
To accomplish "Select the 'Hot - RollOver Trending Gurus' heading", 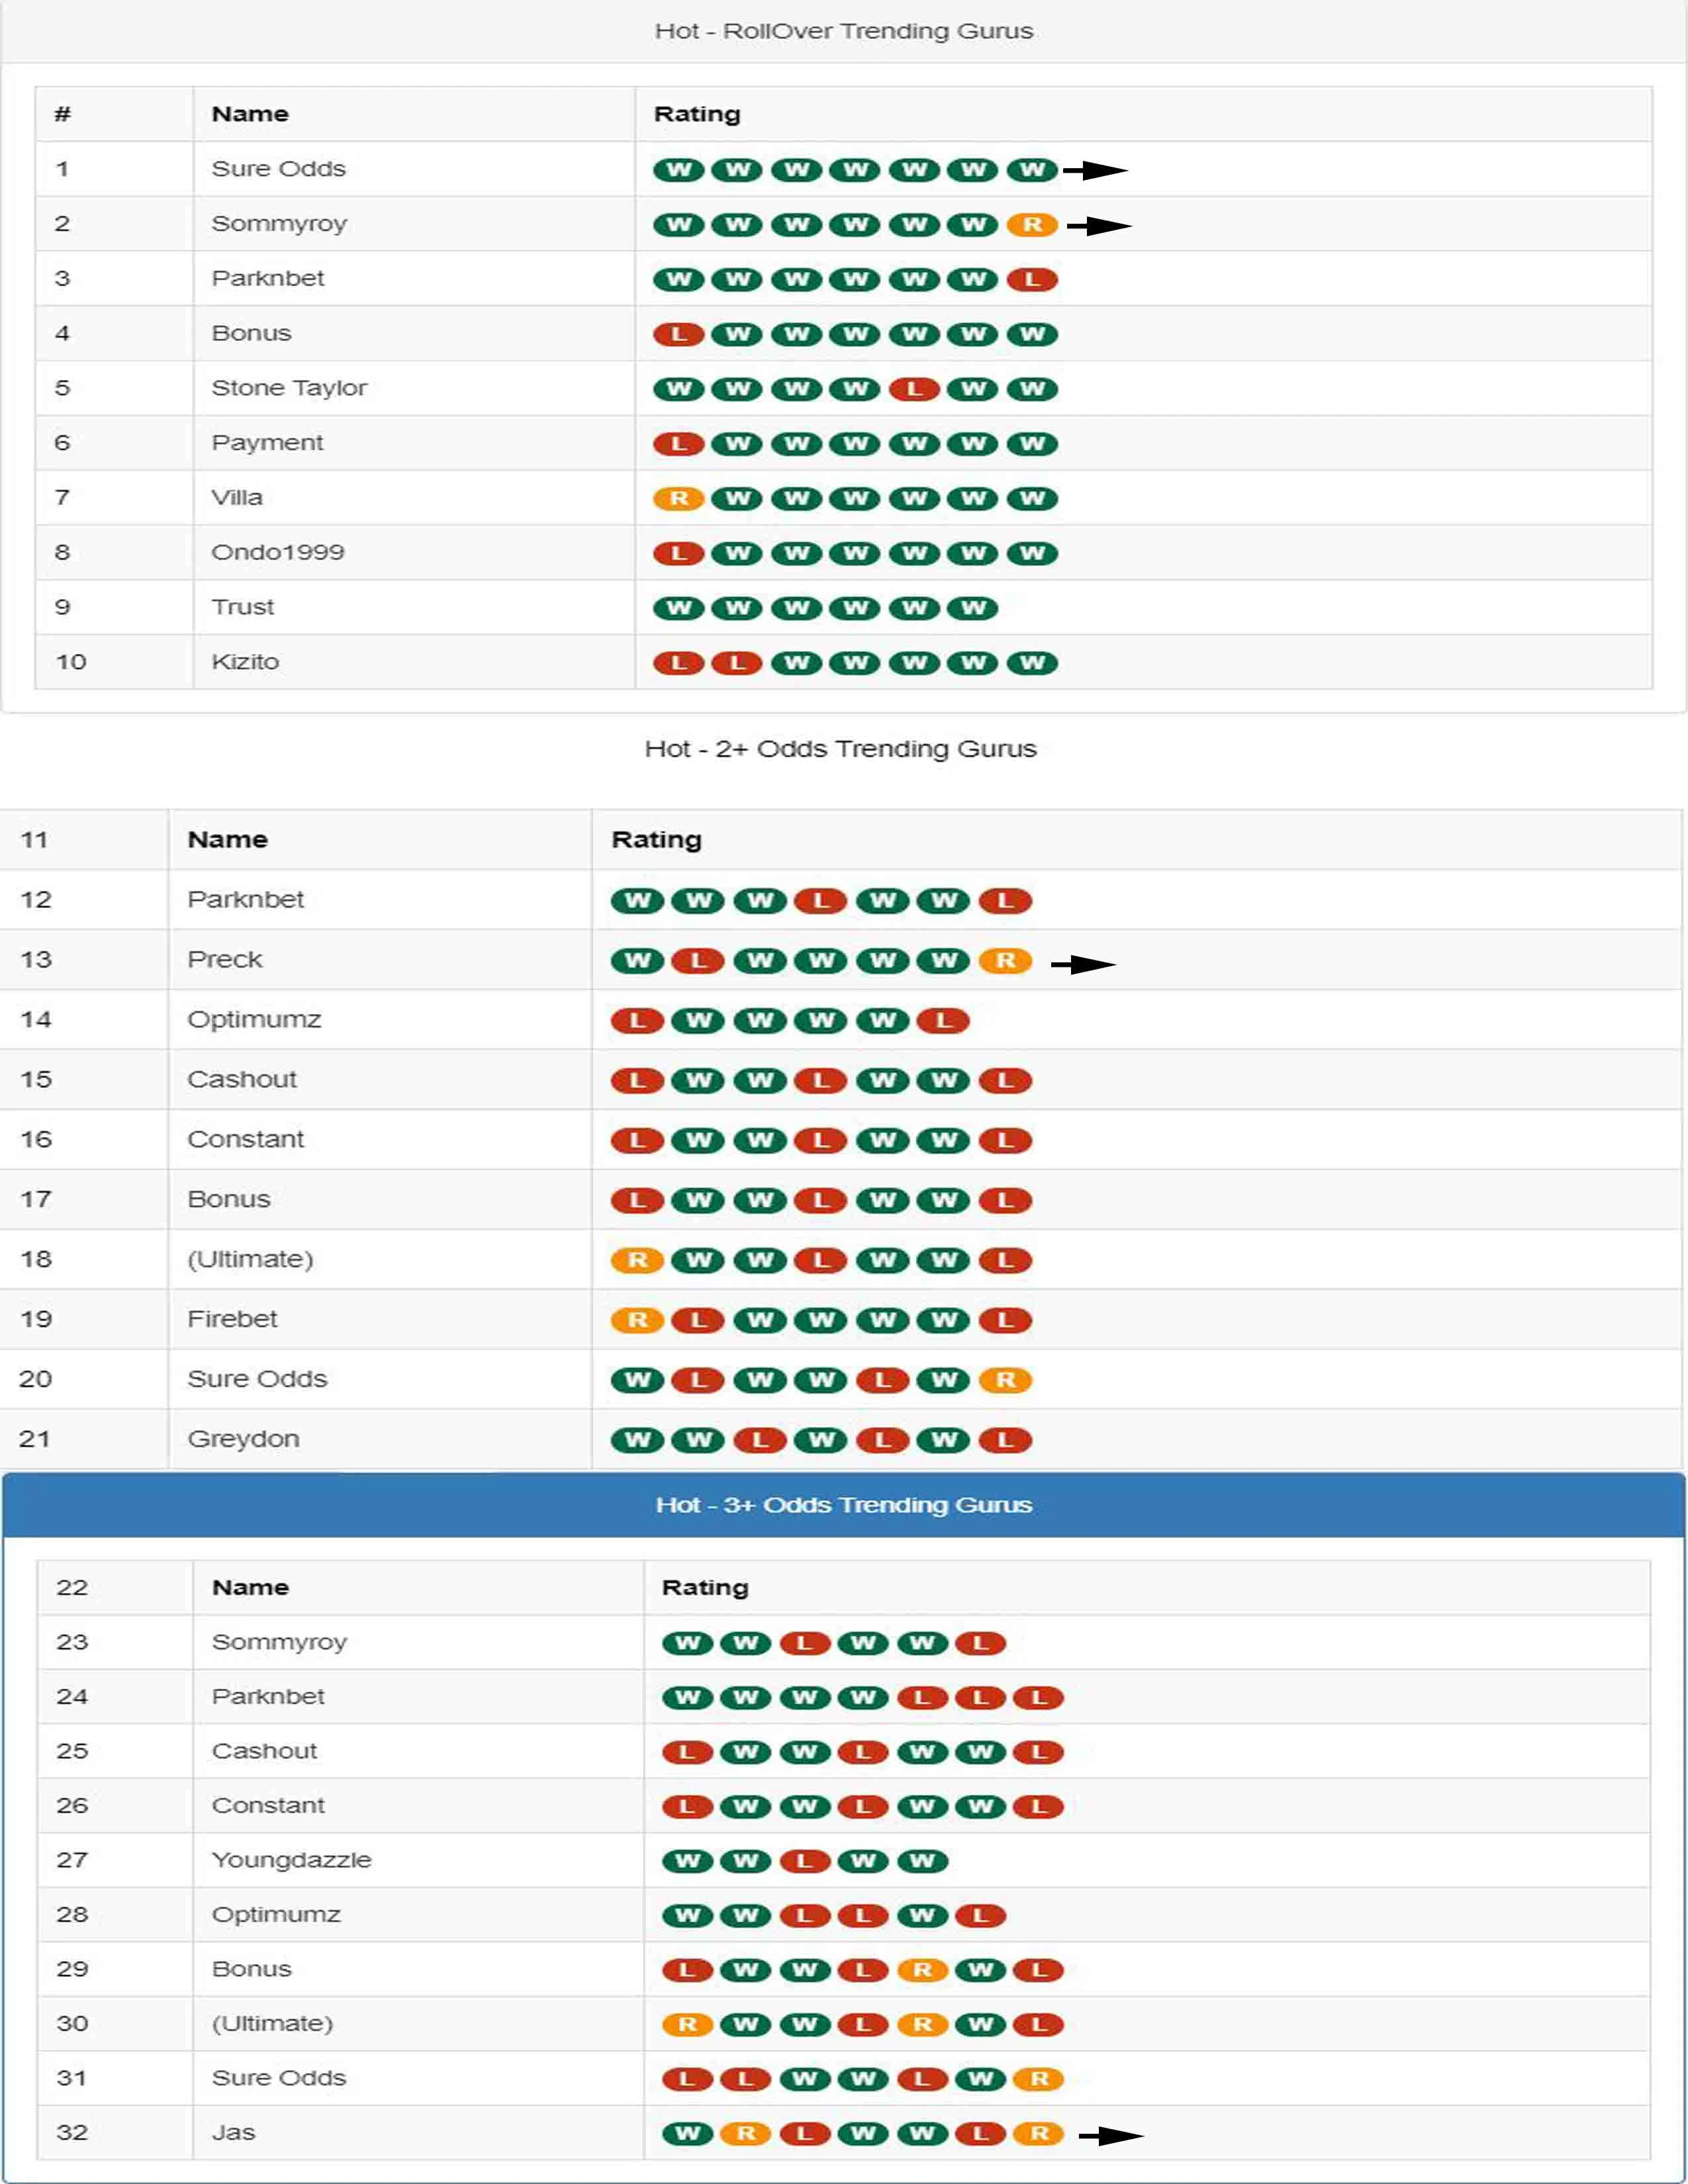I will coord(844,31).
